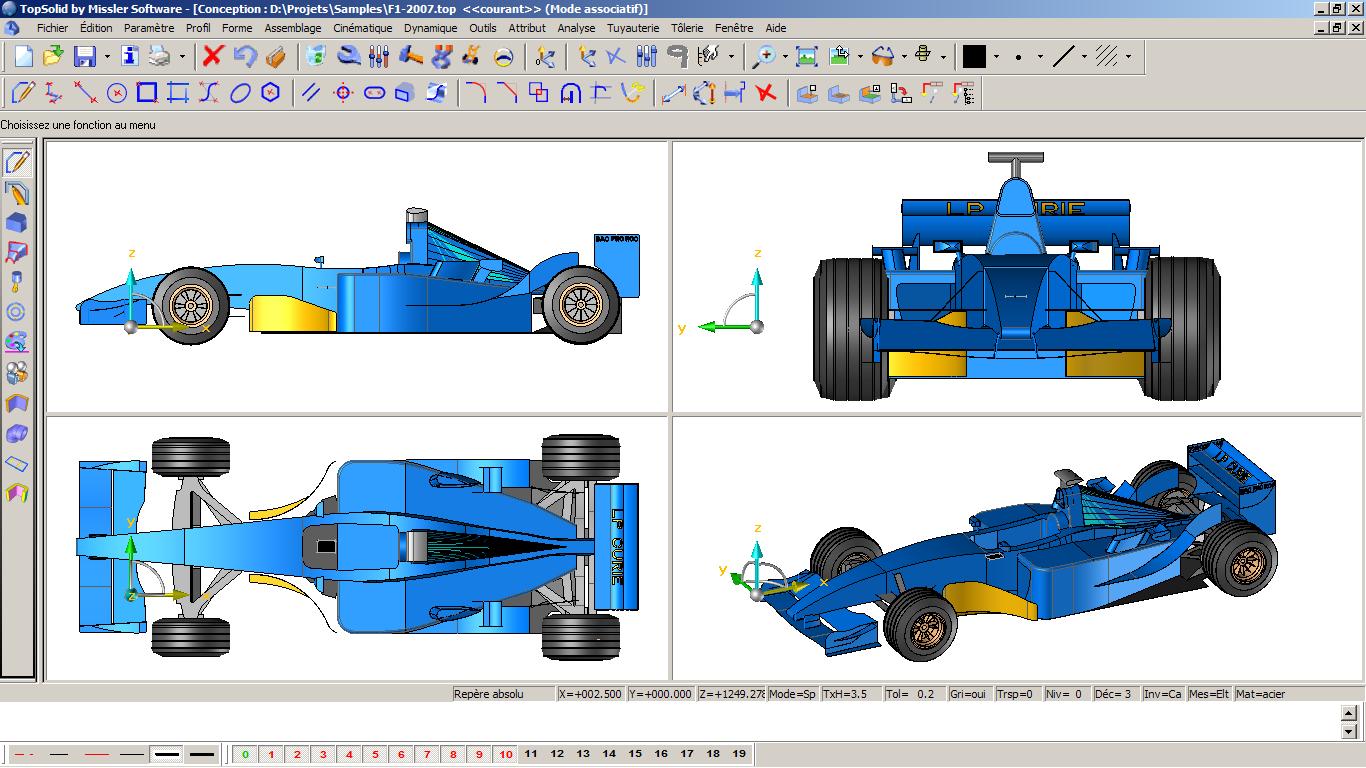Viewport: 1366px width, 768px height.
Task: Select the orange safety glasses rendering icon
Action: [x=883, y=56]
